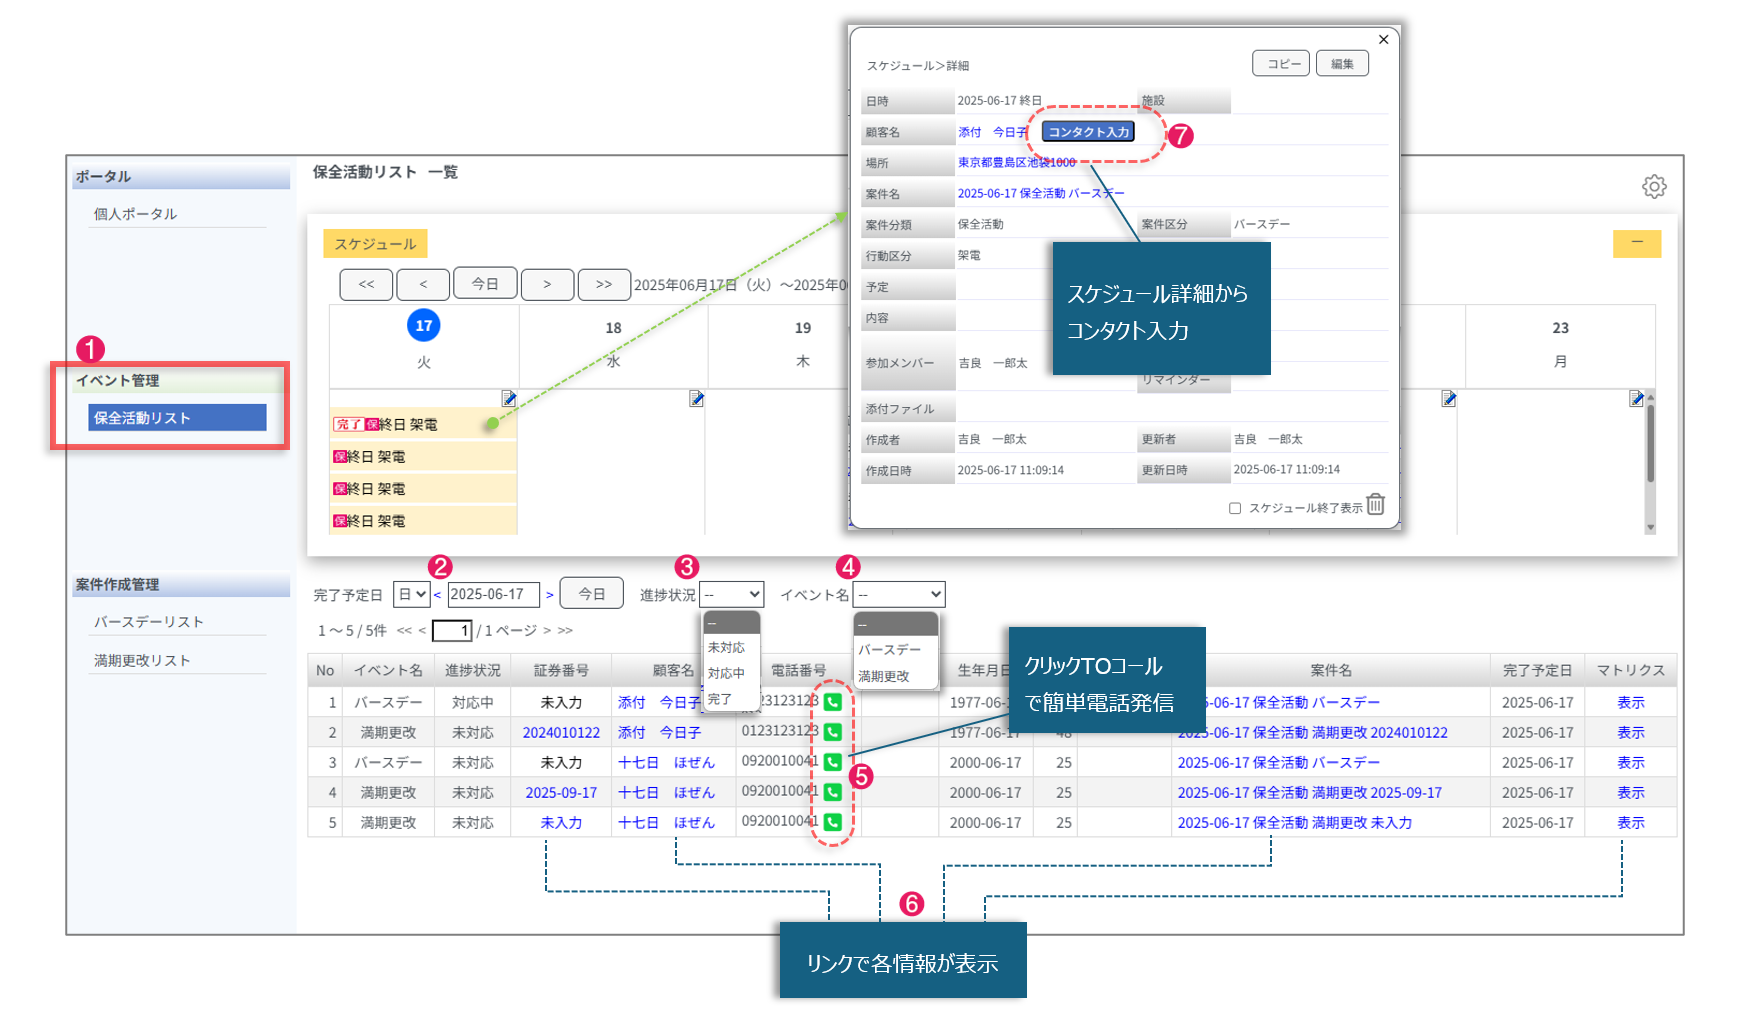Open 証券番号 link 2024010122
The image size is (1747, 1023).
click(x=561, y=733)
